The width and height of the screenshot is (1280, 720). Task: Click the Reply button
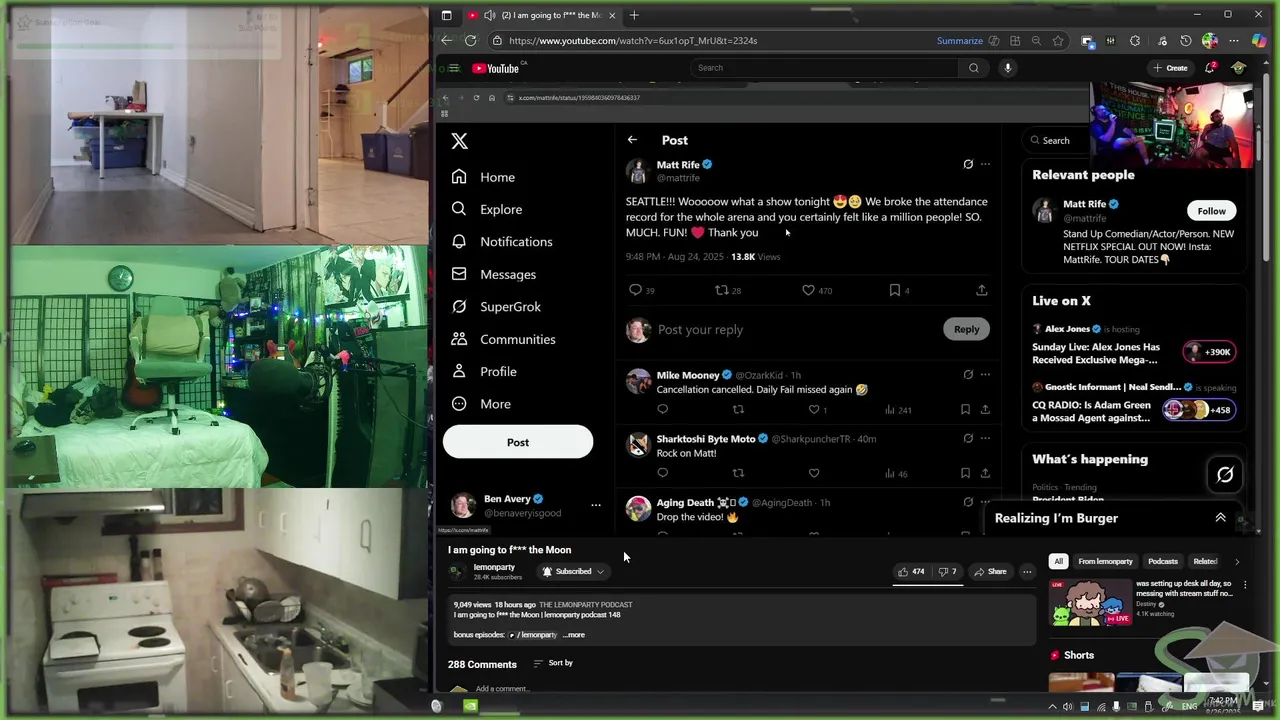pos(966,329)
